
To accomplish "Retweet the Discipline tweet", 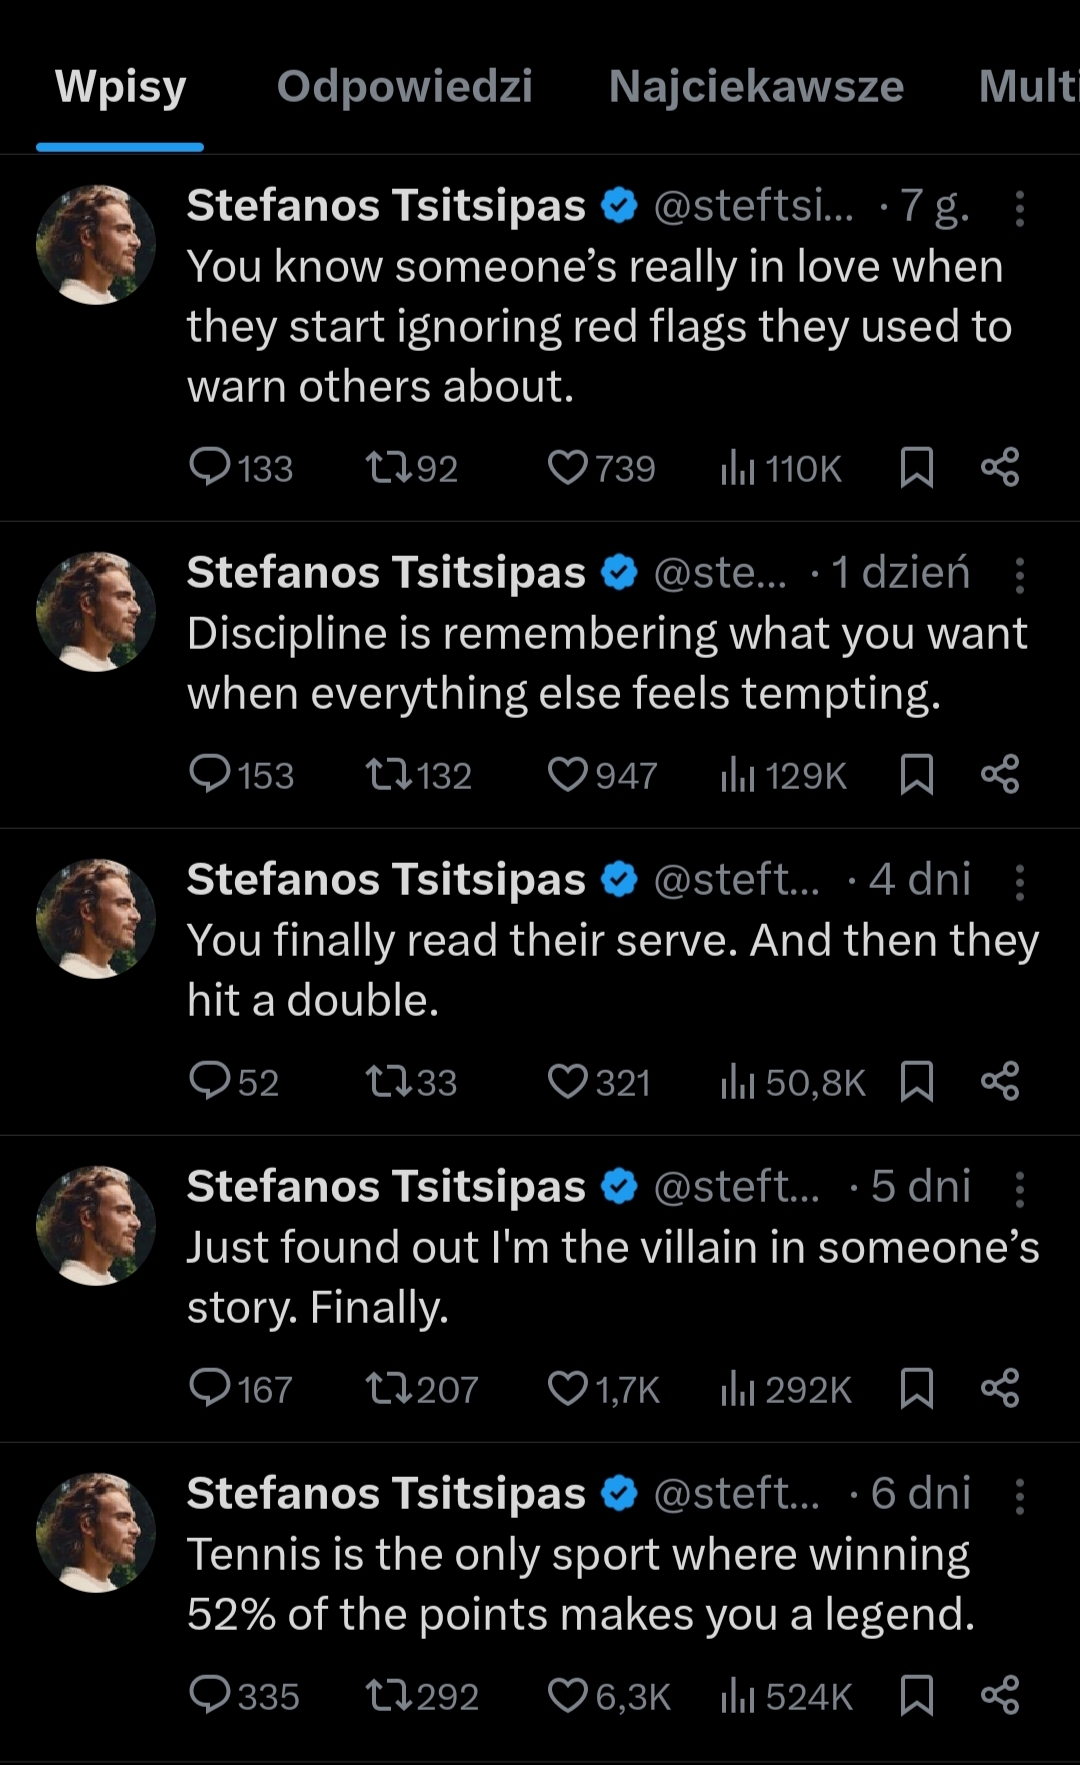I will pyautogui.click(x=385, y=775).
